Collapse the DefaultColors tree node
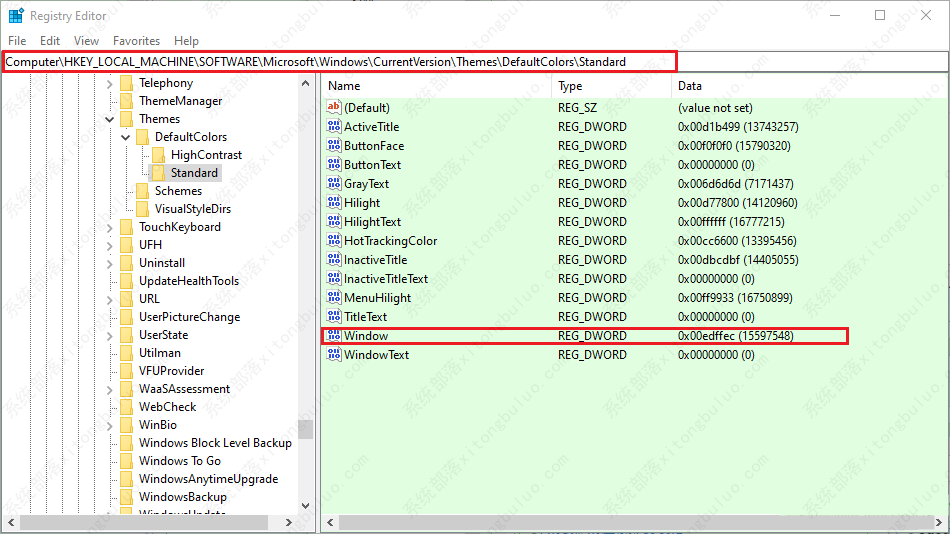Viewport: 950px width, 534px height. [125, 138]
